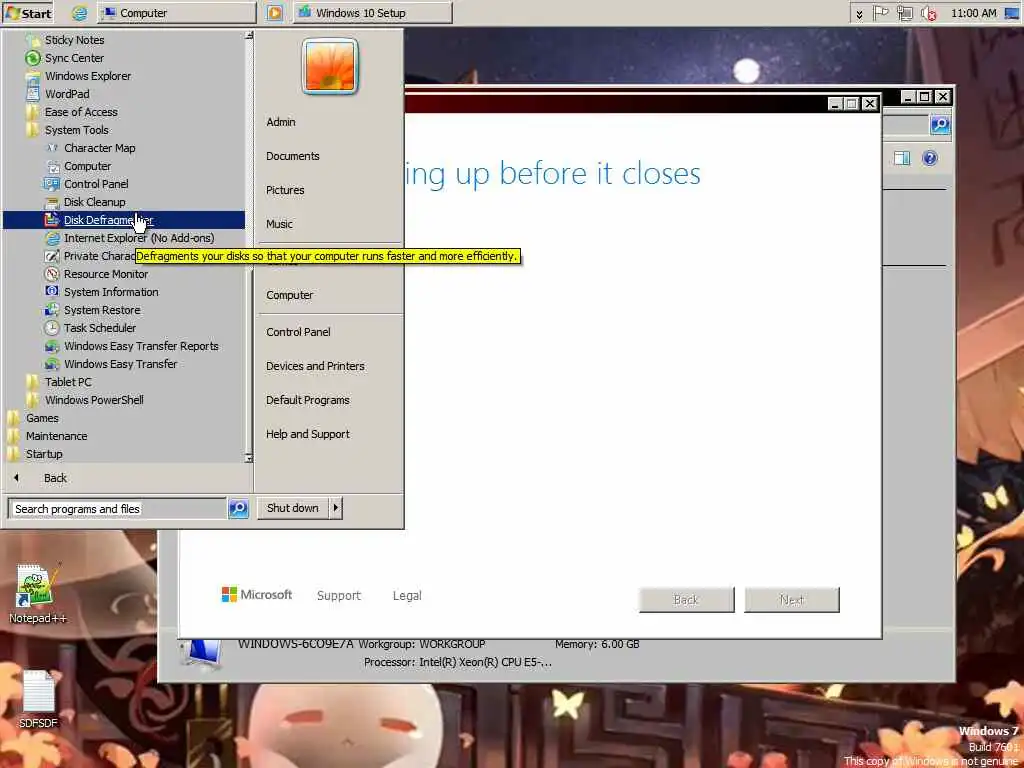1024x768 pixels.
Task: Expand the Tablet PC folder
Action: pyautogui.click(x=67, y=382)
